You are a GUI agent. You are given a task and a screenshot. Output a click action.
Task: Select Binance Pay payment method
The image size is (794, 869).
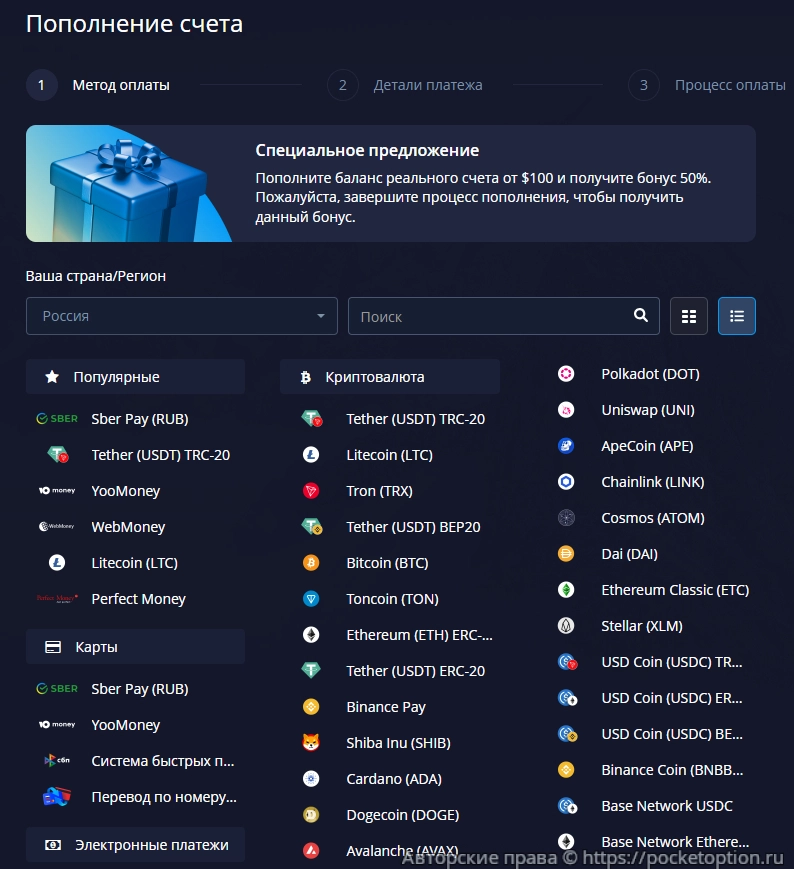386,707
